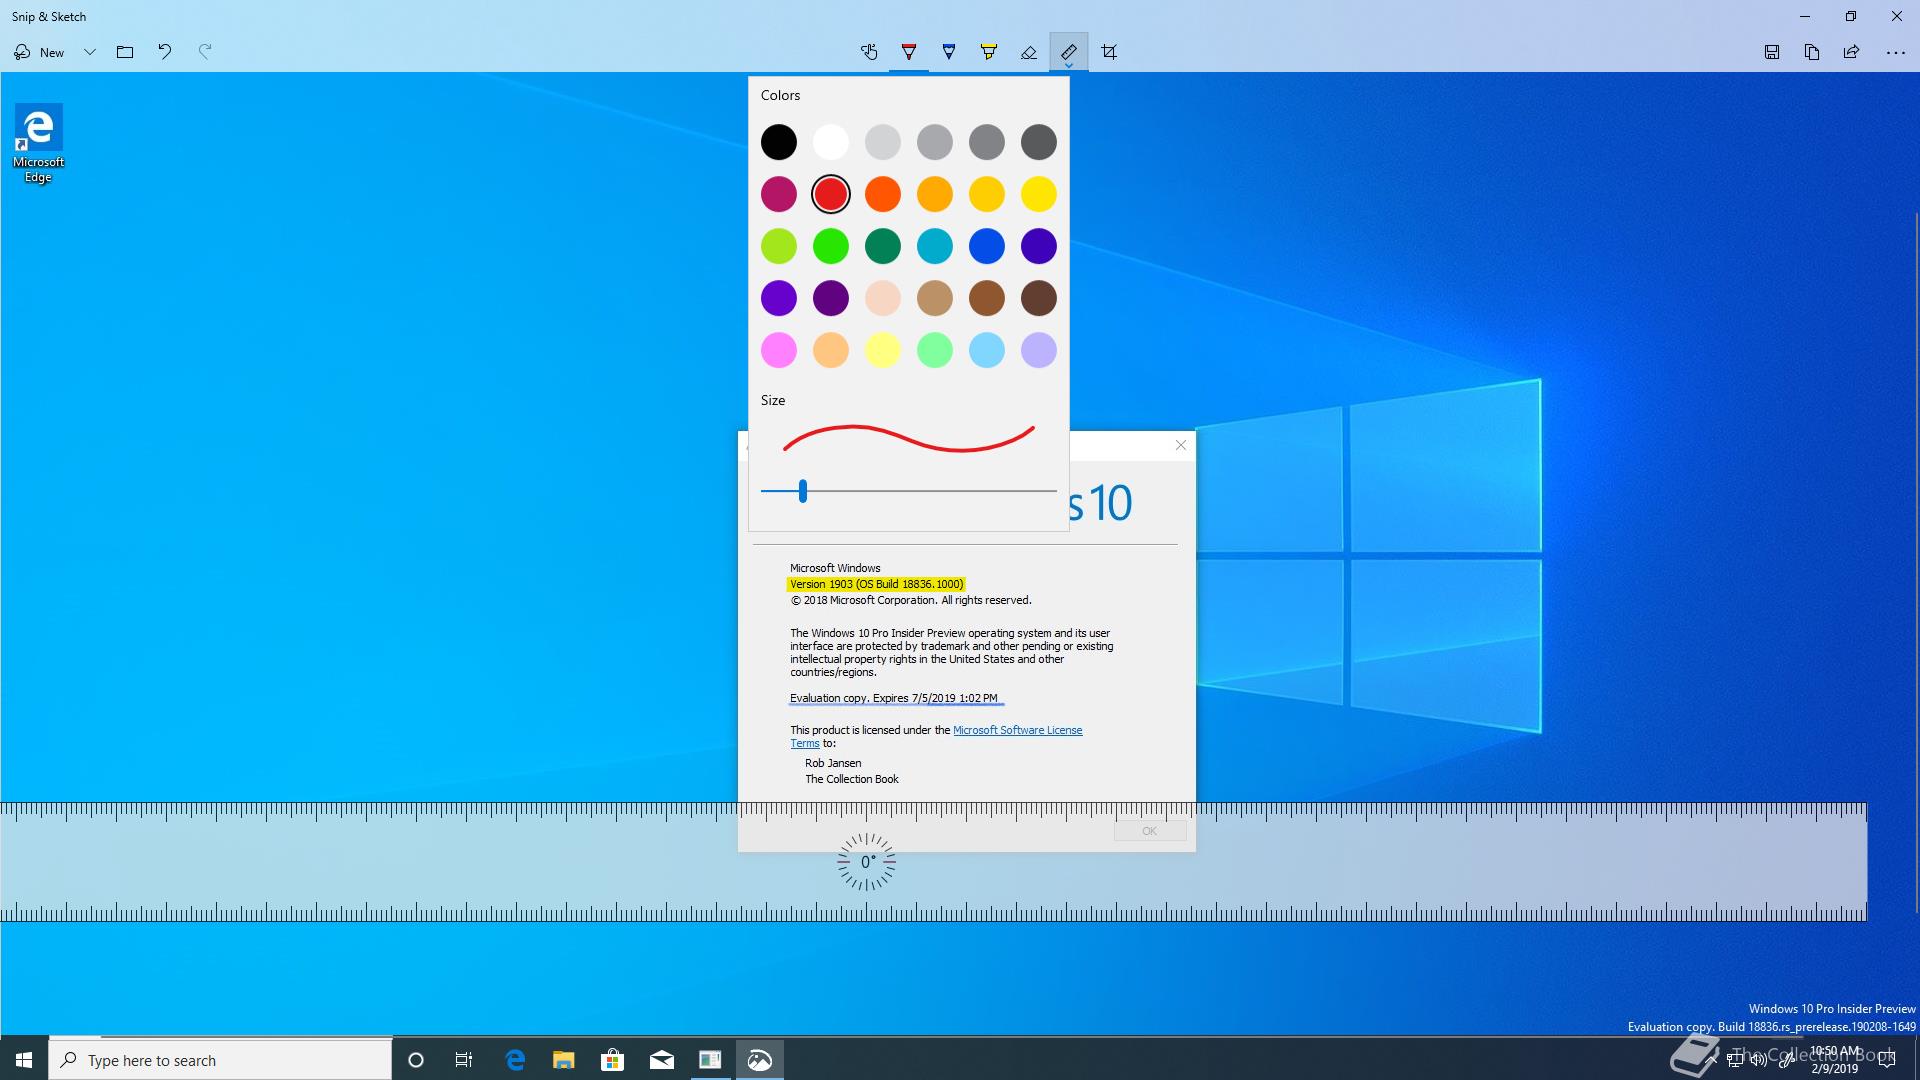Open Task View from the taskbar
Viewport: 1920px width, 1080px height.
pyautogui.click(x=464, y=1060)
